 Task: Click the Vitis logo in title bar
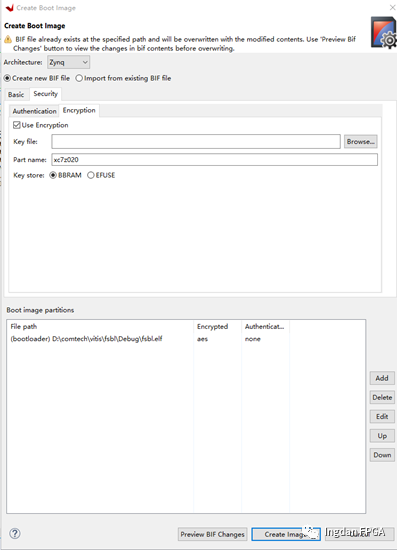pyautogui.click(x=9, y=8)
